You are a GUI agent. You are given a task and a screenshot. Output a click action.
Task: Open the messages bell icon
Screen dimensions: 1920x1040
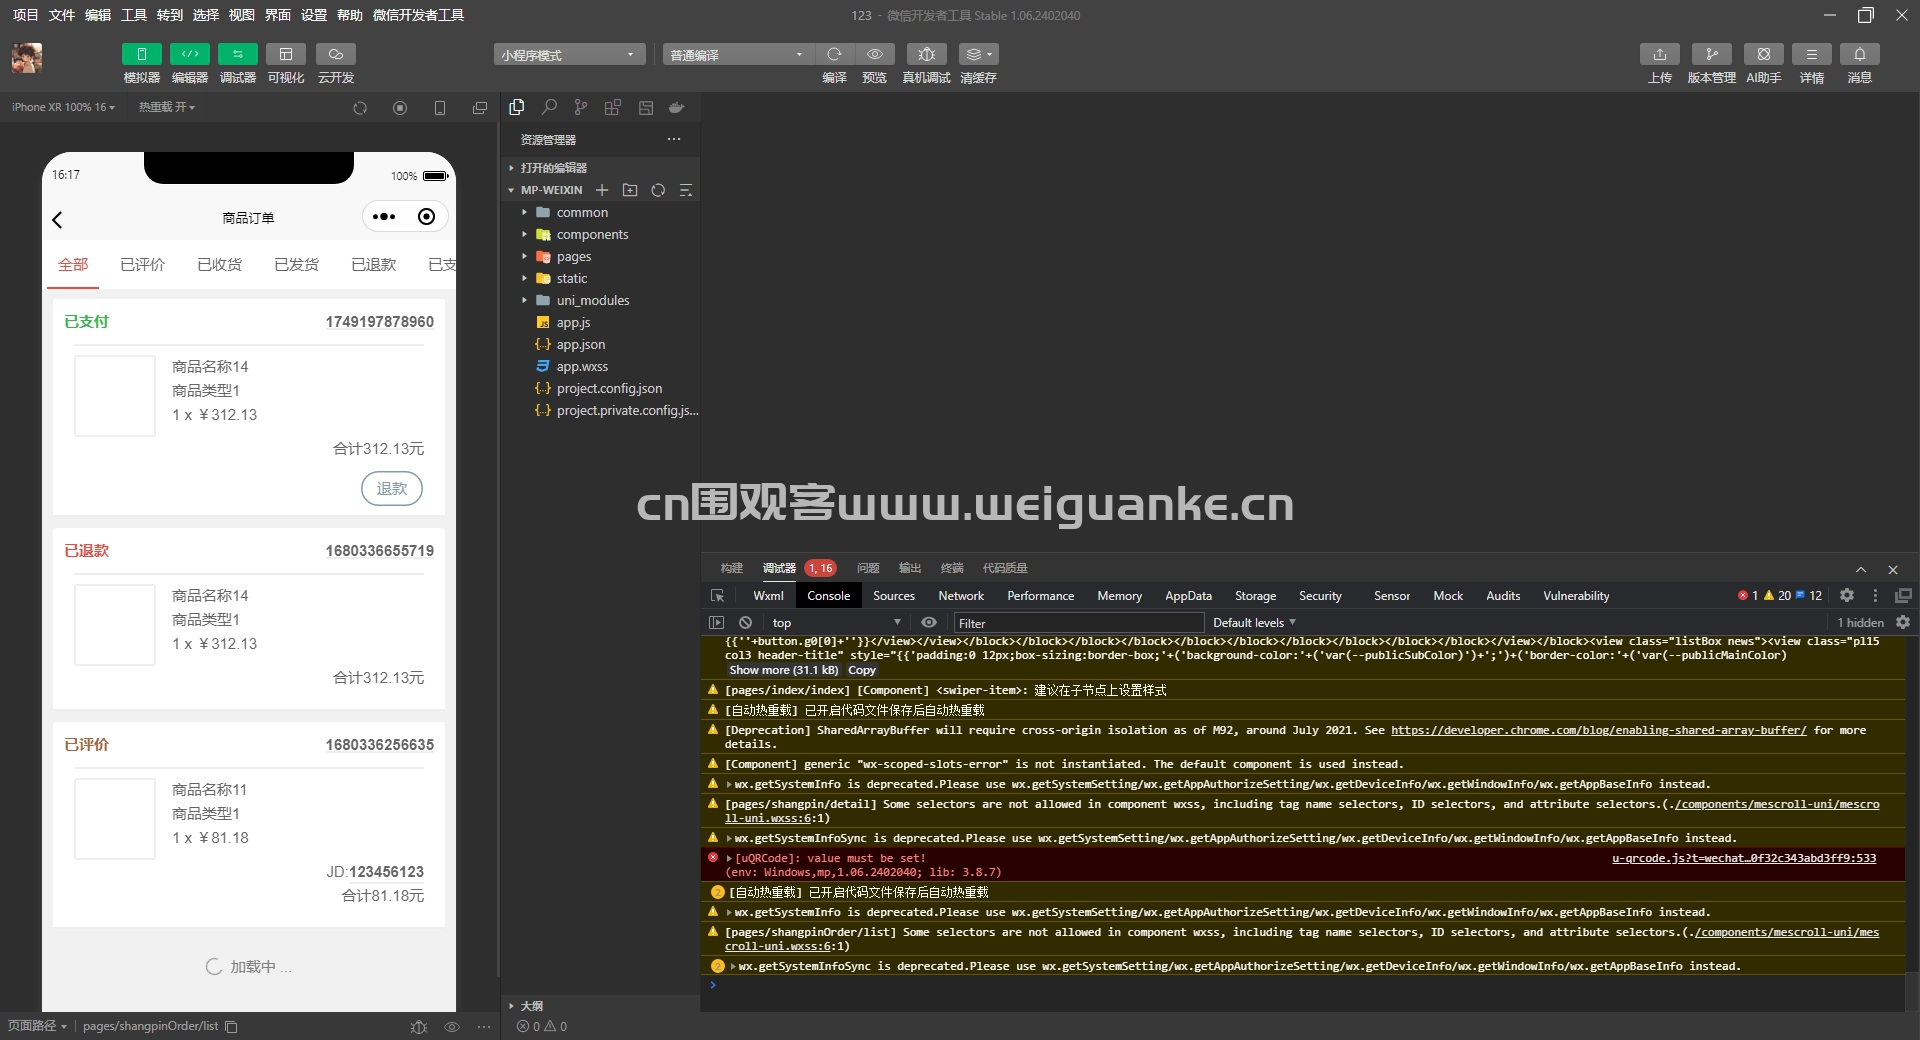tap(1859, 54)
